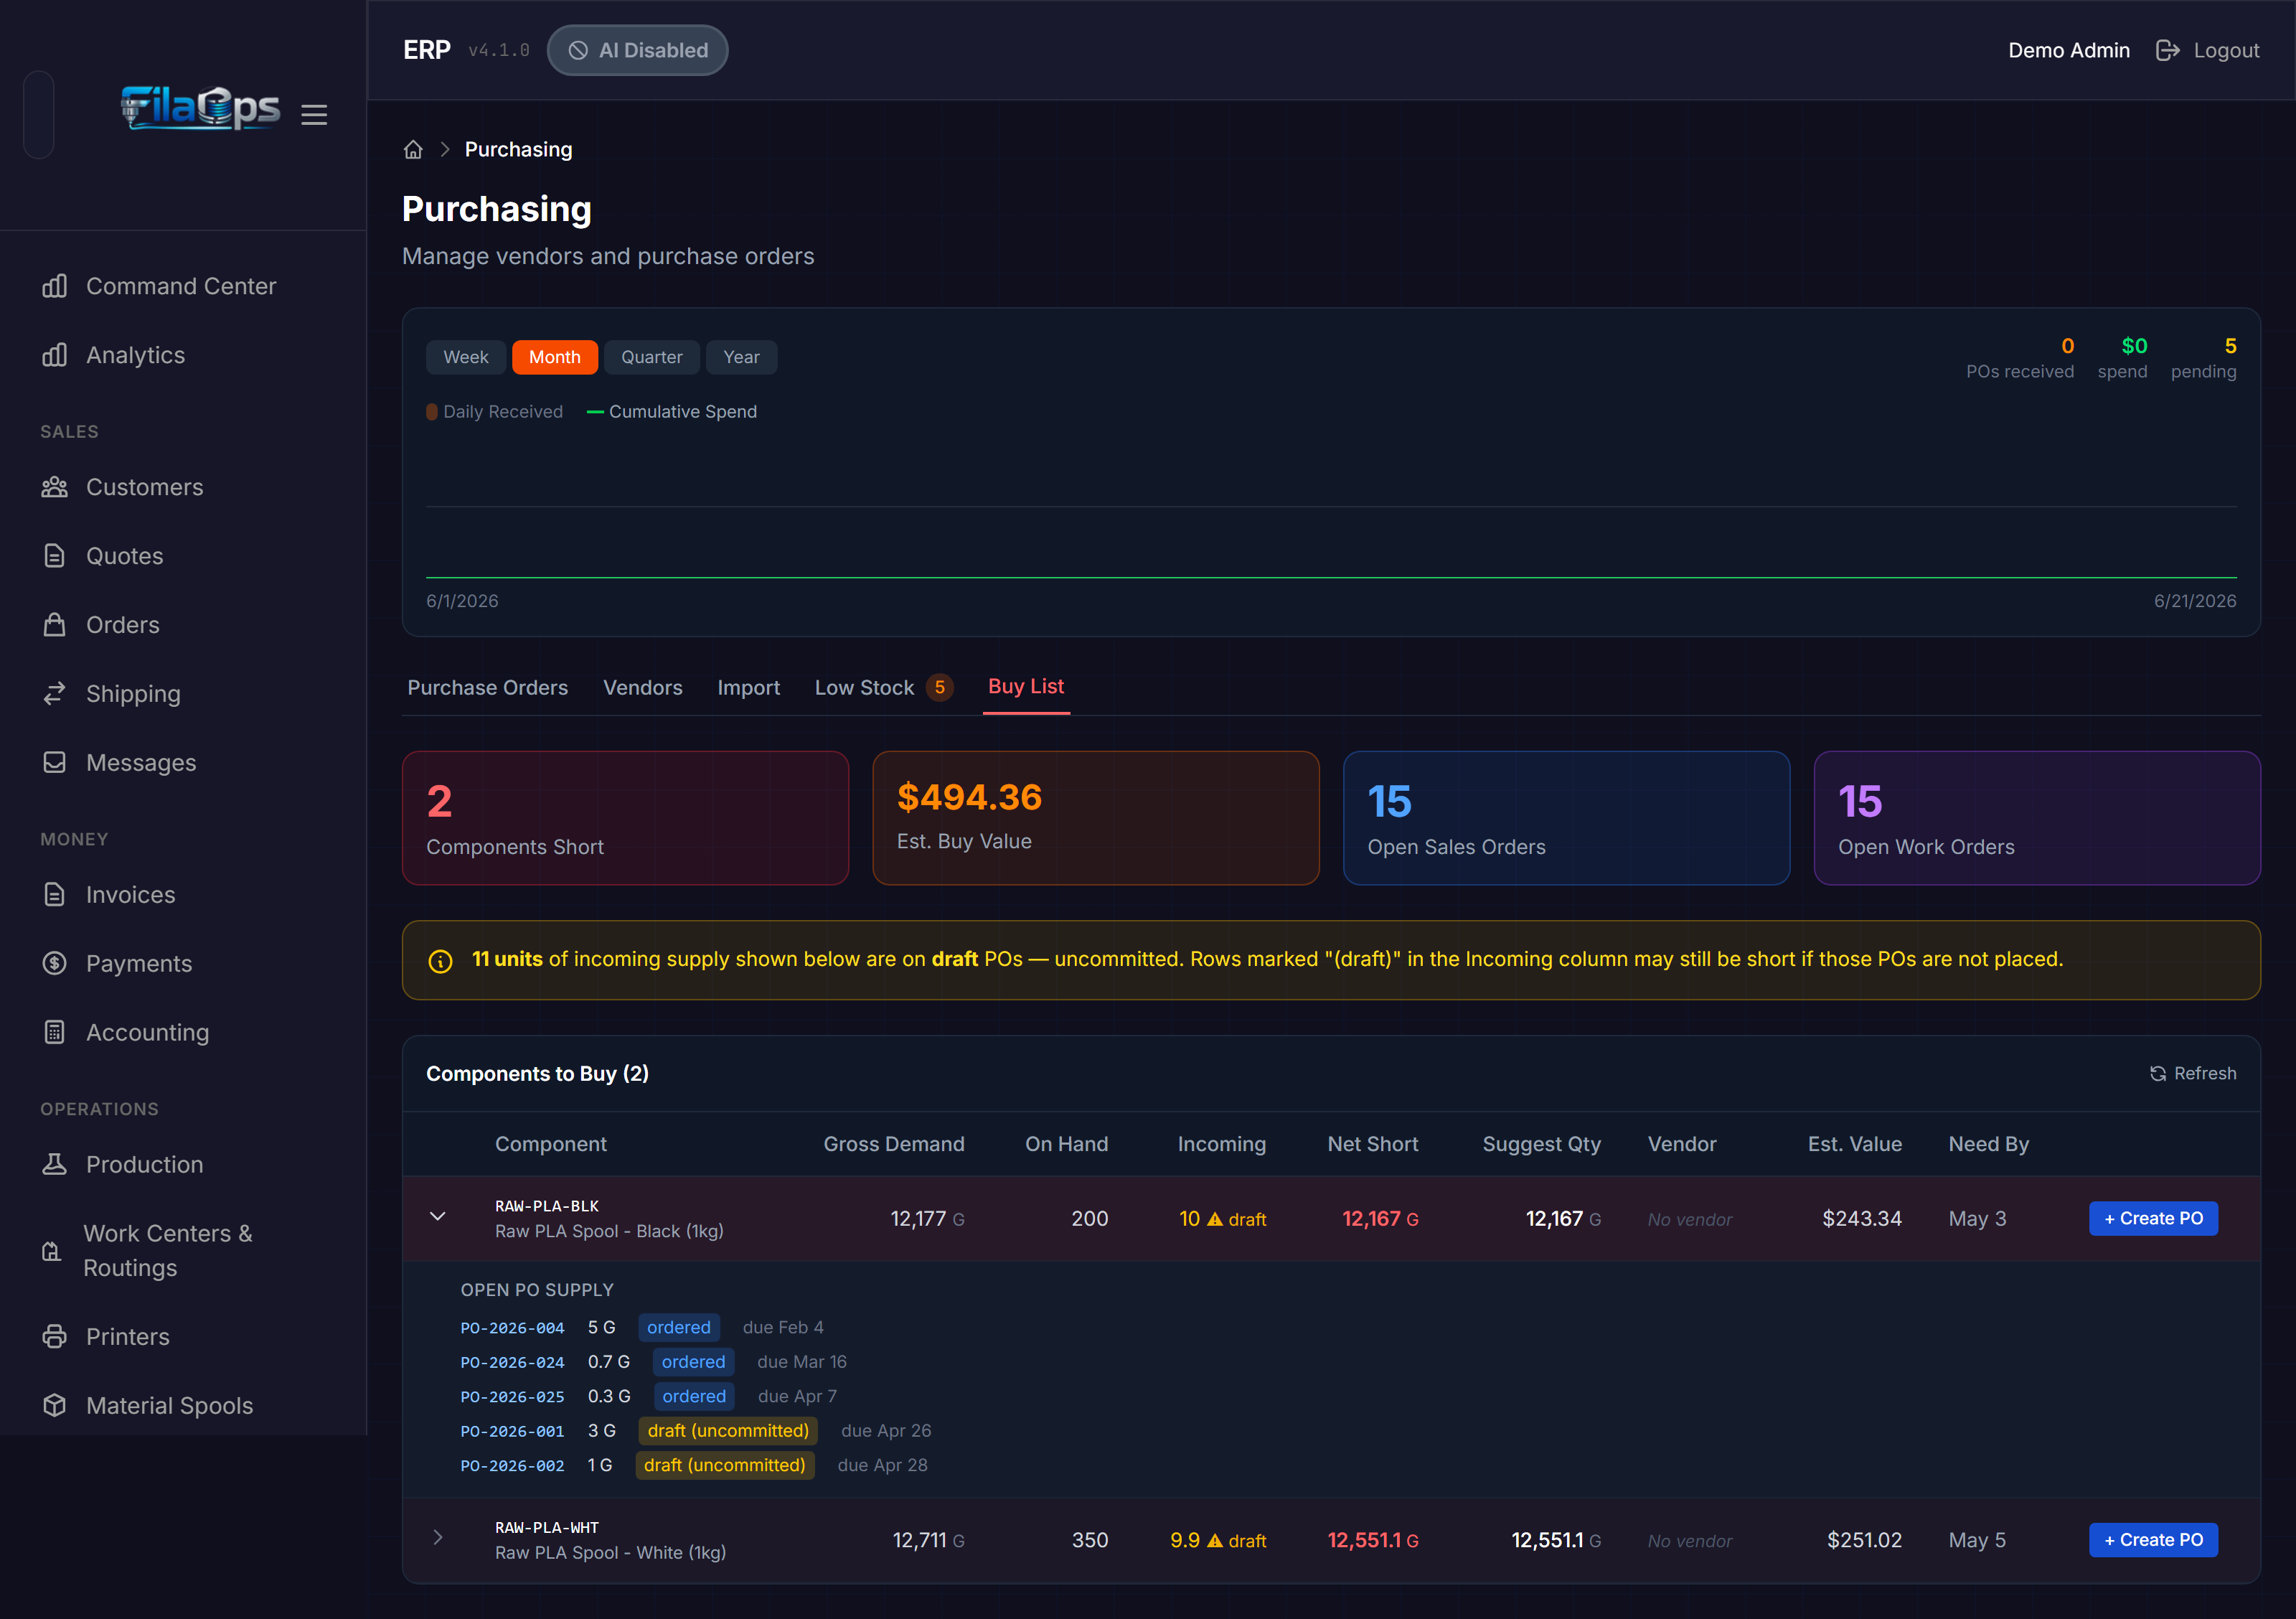Click the Suggest Qty column header
The height and width of the screenshot is (1619, 2296).
click(1541, 1145)
